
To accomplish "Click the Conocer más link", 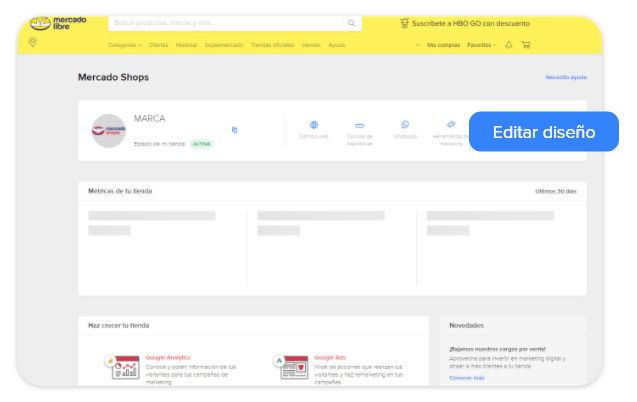I will 467,378.
